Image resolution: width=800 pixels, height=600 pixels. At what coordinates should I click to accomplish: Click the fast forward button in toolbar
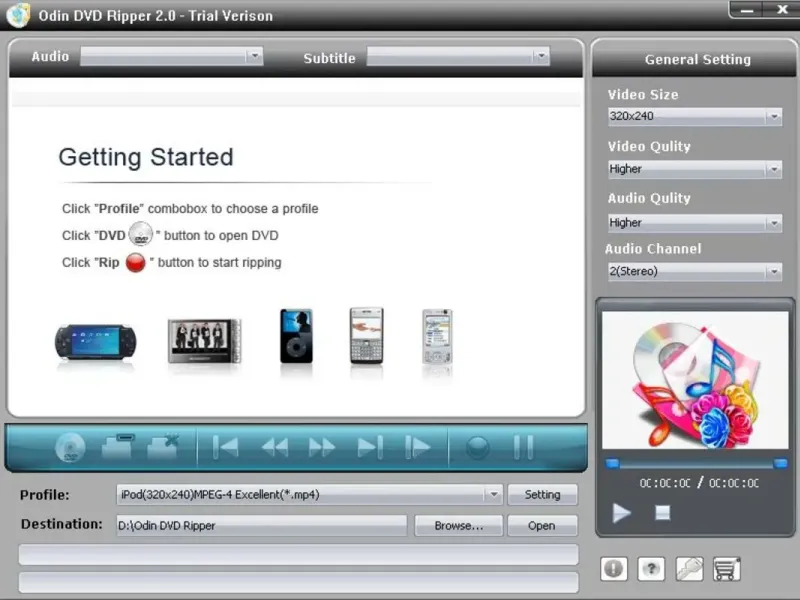click(x=322, y=448)
